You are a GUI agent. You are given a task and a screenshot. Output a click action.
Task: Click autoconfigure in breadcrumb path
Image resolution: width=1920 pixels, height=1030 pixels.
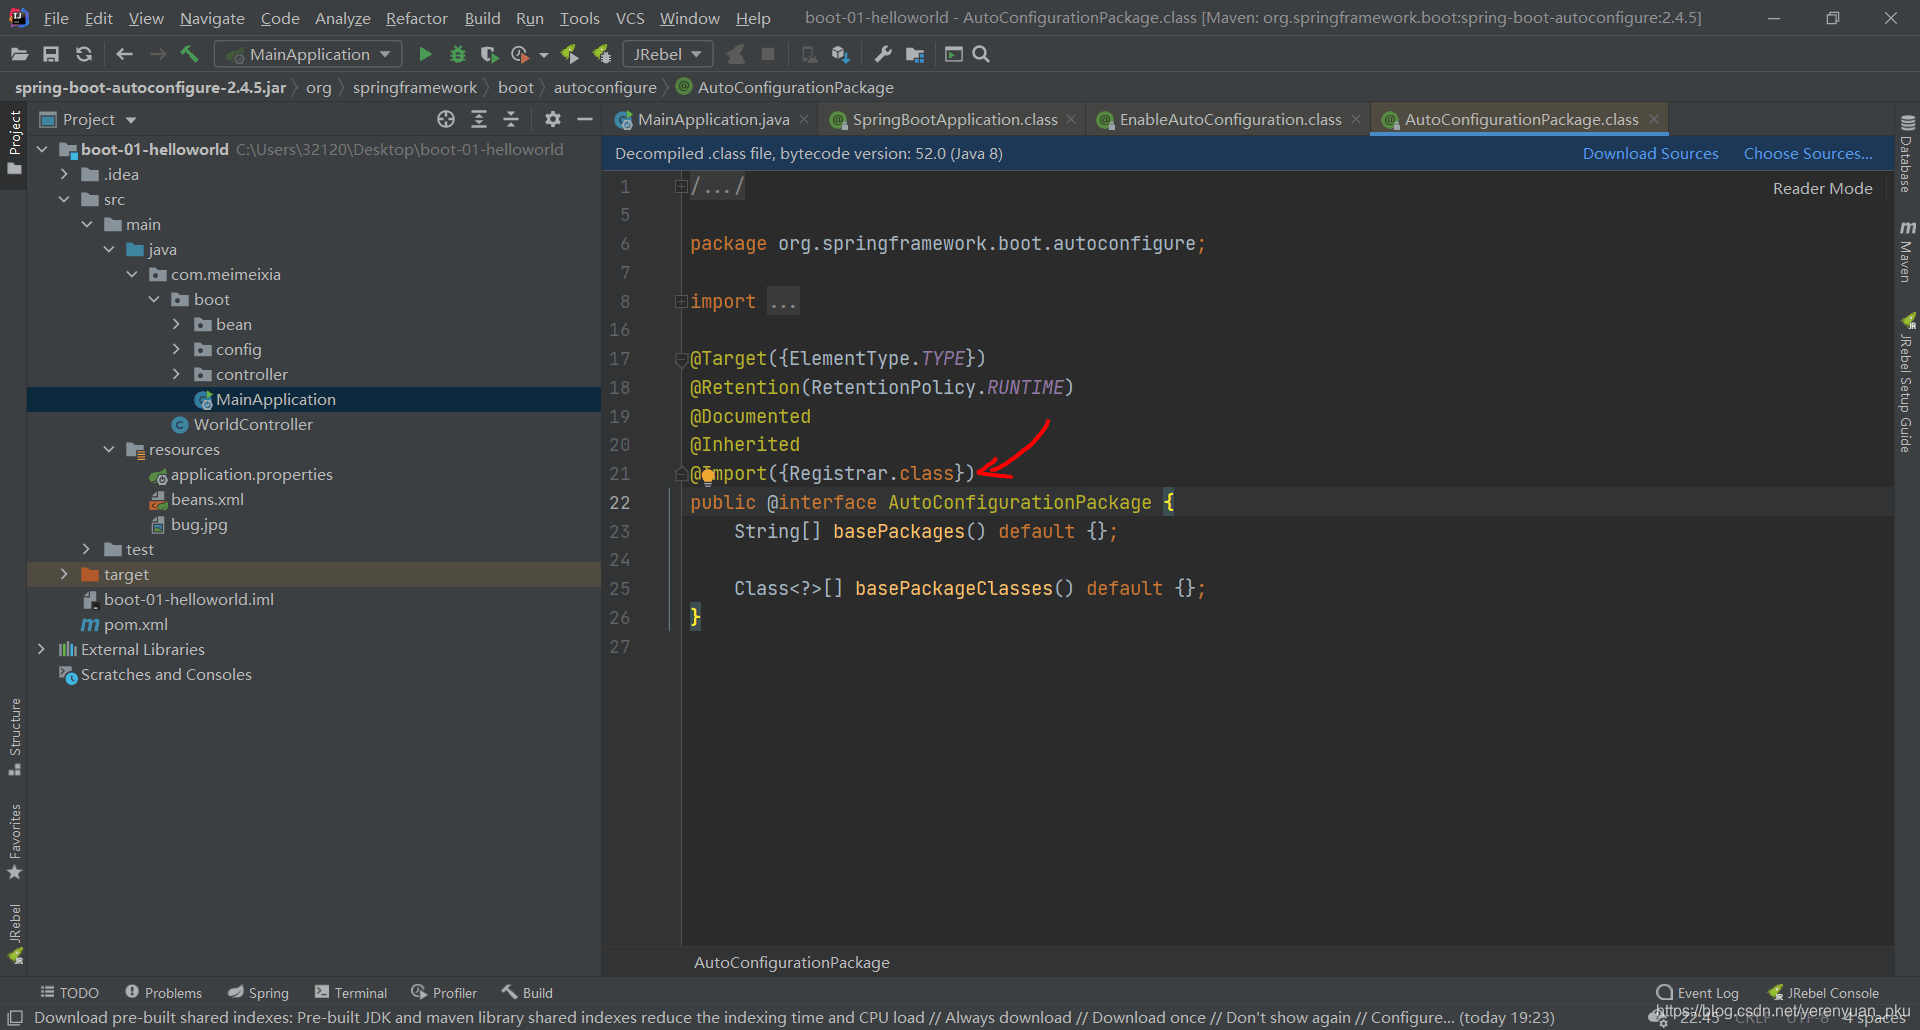click(605, 87)
